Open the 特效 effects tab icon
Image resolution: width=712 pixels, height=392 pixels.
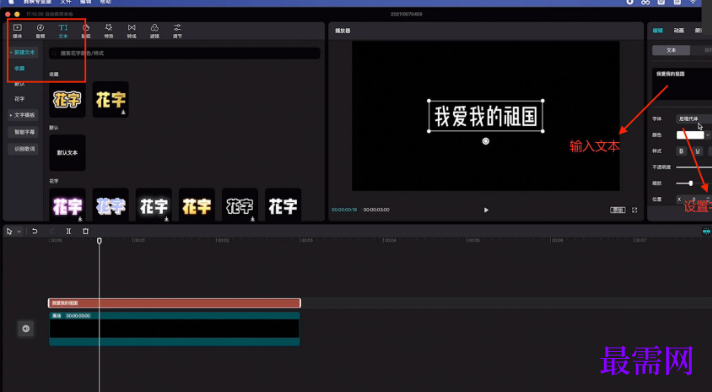tap(109, 31)
